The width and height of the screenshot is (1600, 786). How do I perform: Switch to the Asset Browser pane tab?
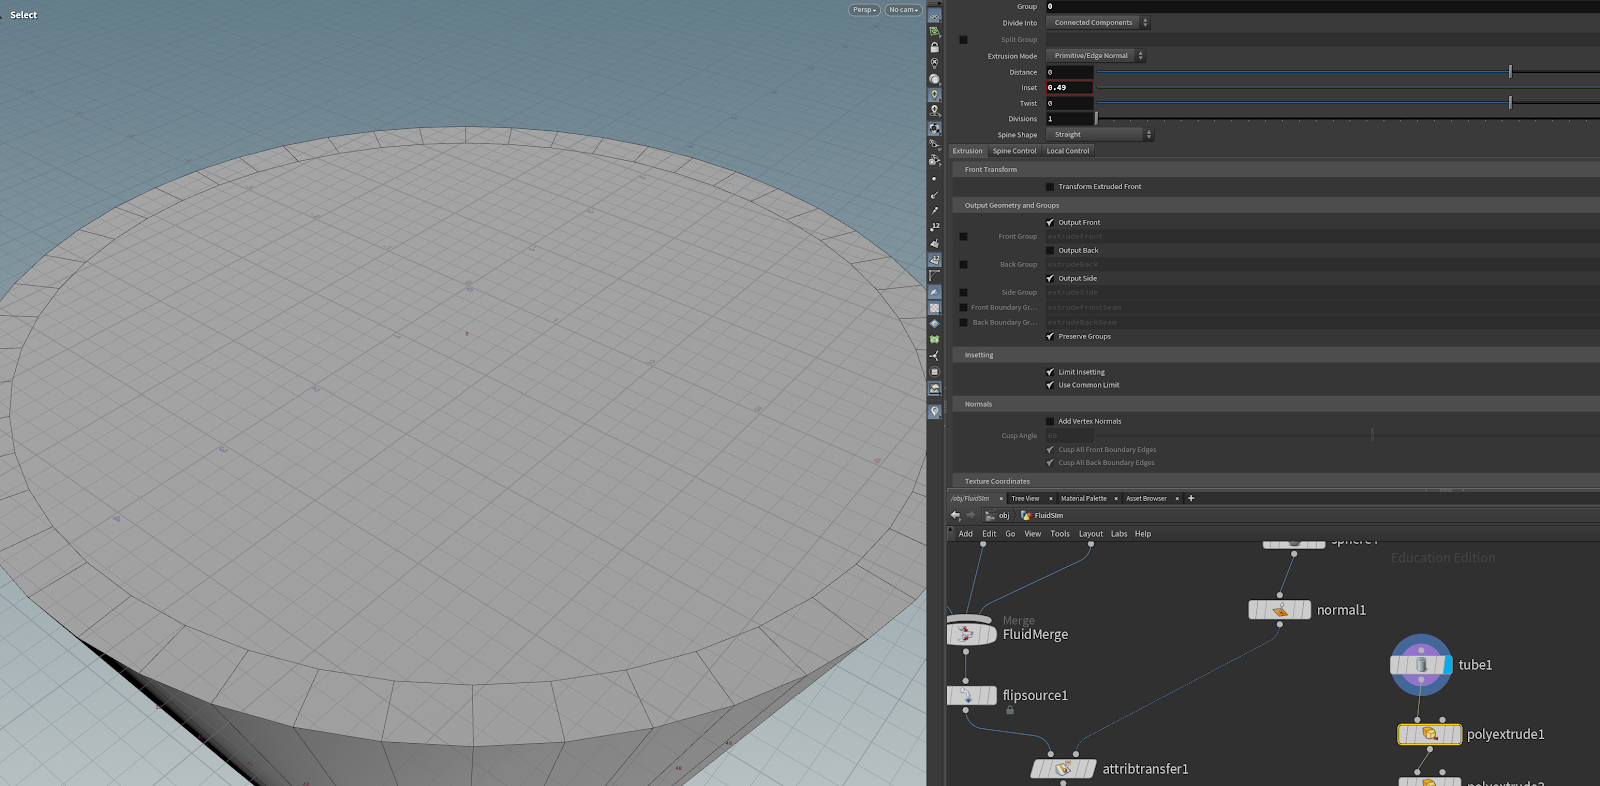tap(1146, 498)
